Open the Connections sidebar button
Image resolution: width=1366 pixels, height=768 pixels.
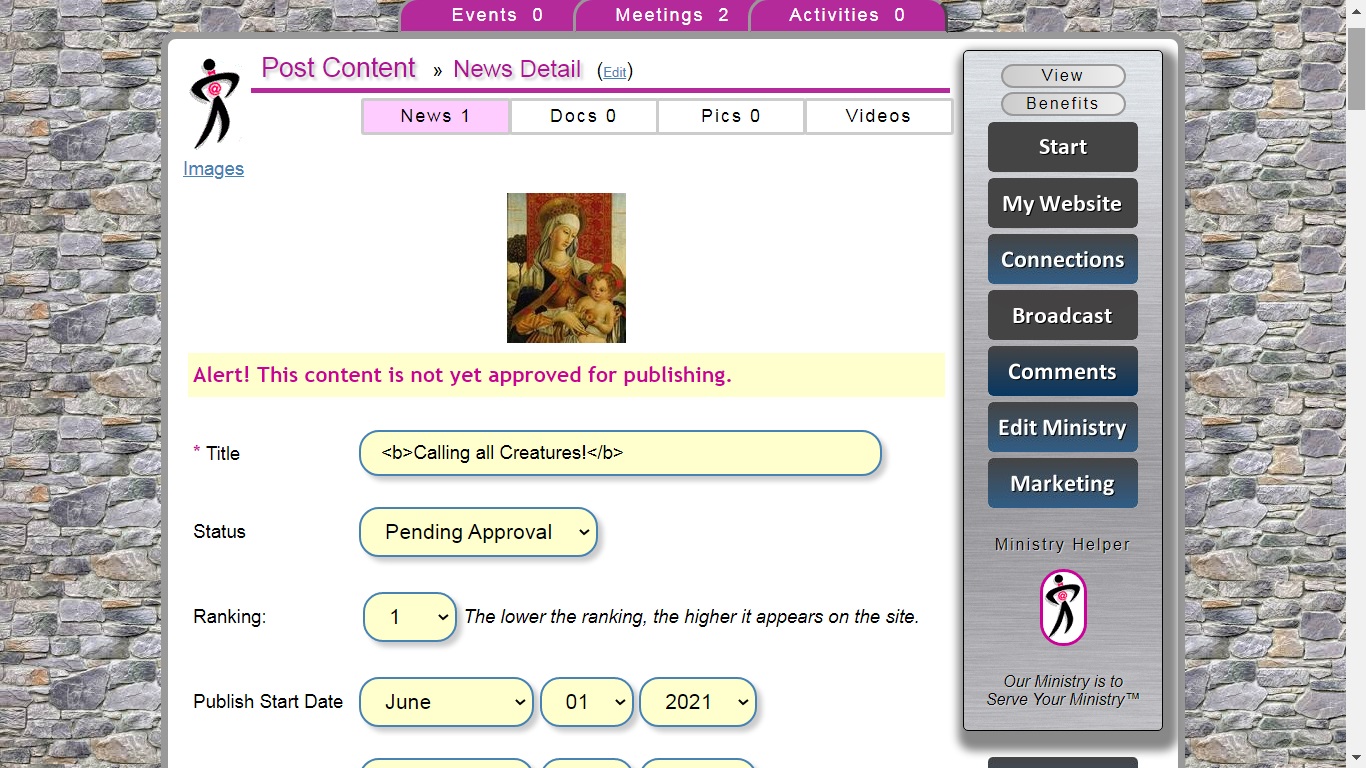[1063, 259]
